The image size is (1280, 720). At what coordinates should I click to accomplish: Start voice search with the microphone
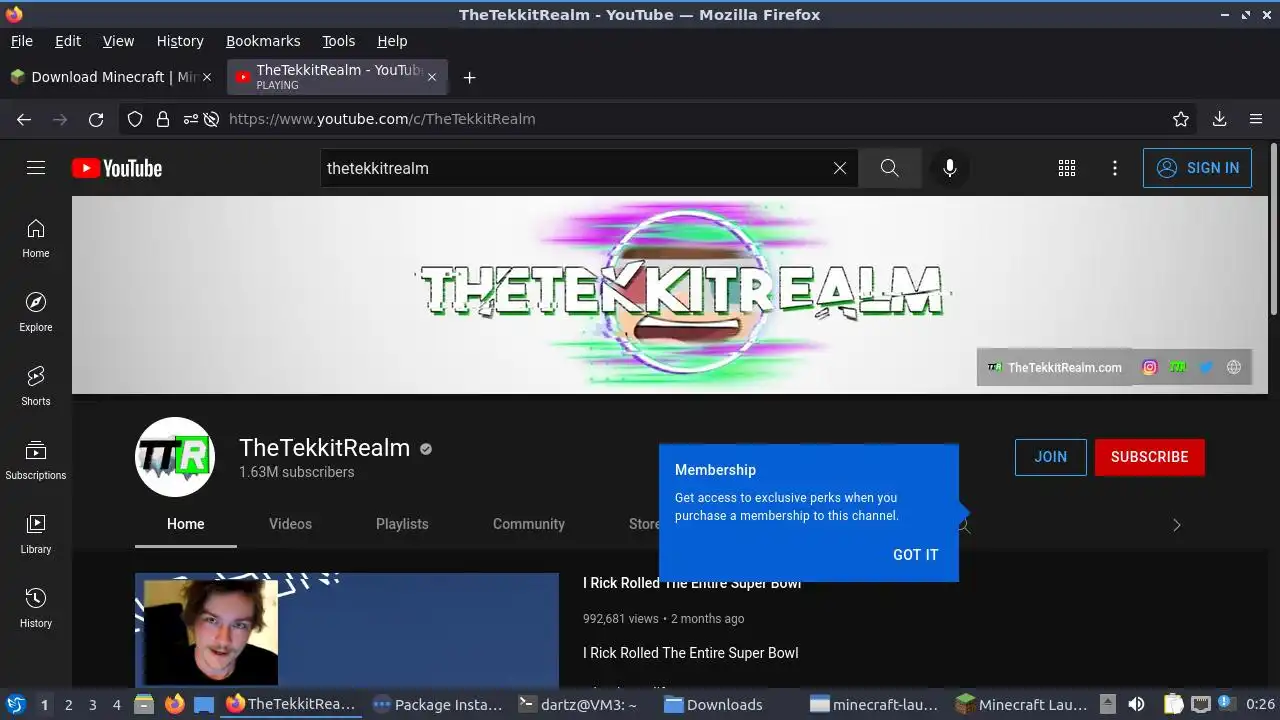click(950, 168)
